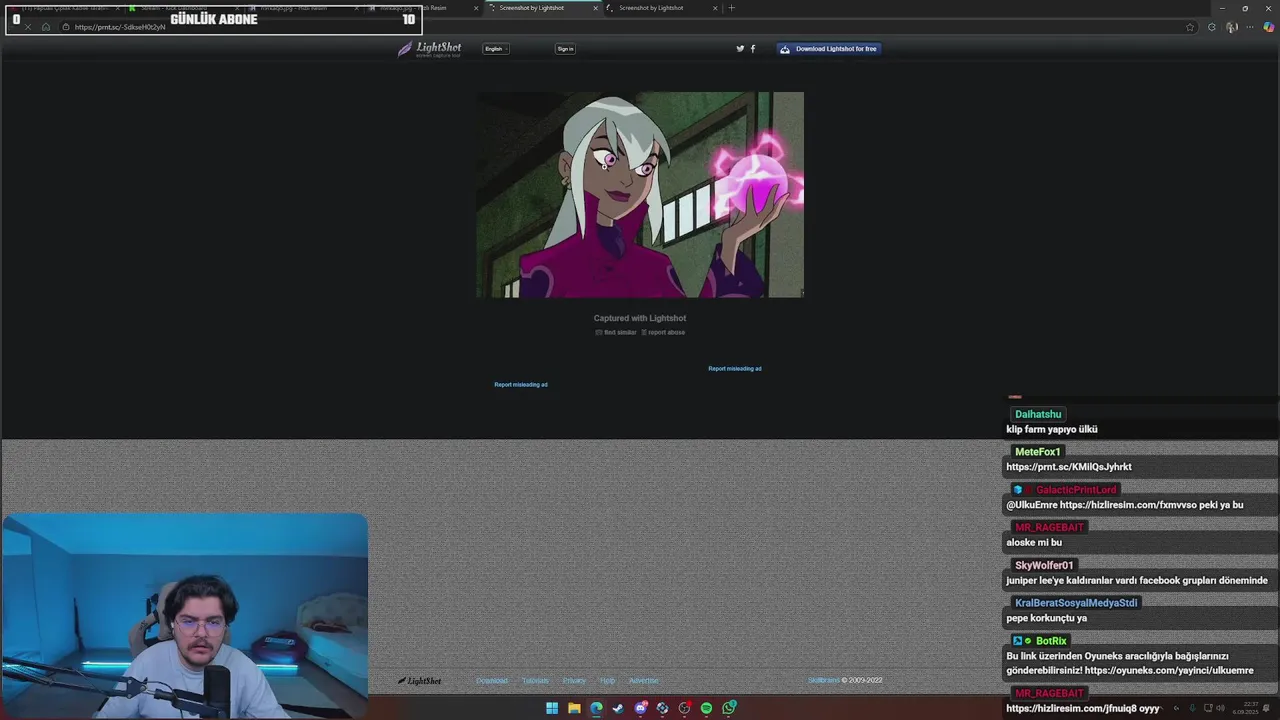Screen dimensions: 1280x720
Task: Open the Skillbrains footer link
Action: click(x=824, y=681)
